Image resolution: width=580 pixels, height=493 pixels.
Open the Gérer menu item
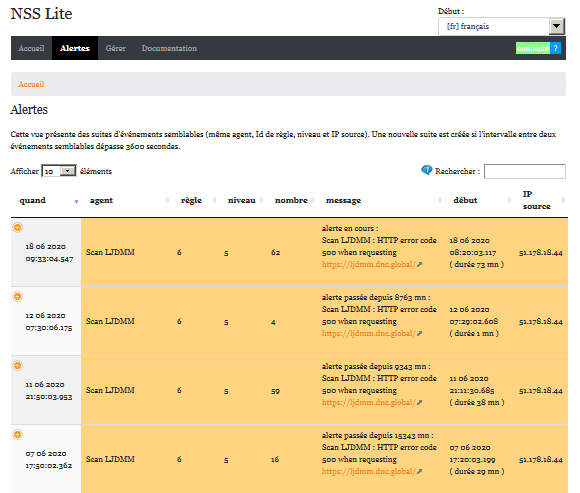click(115, 48)
